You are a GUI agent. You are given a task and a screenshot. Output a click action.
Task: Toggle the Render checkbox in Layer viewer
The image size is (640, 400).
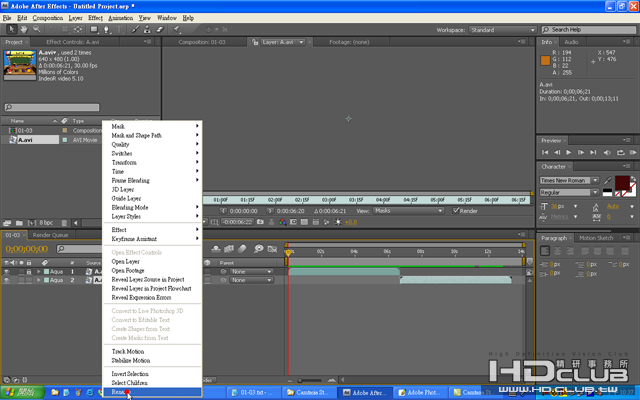coord(456,211)
